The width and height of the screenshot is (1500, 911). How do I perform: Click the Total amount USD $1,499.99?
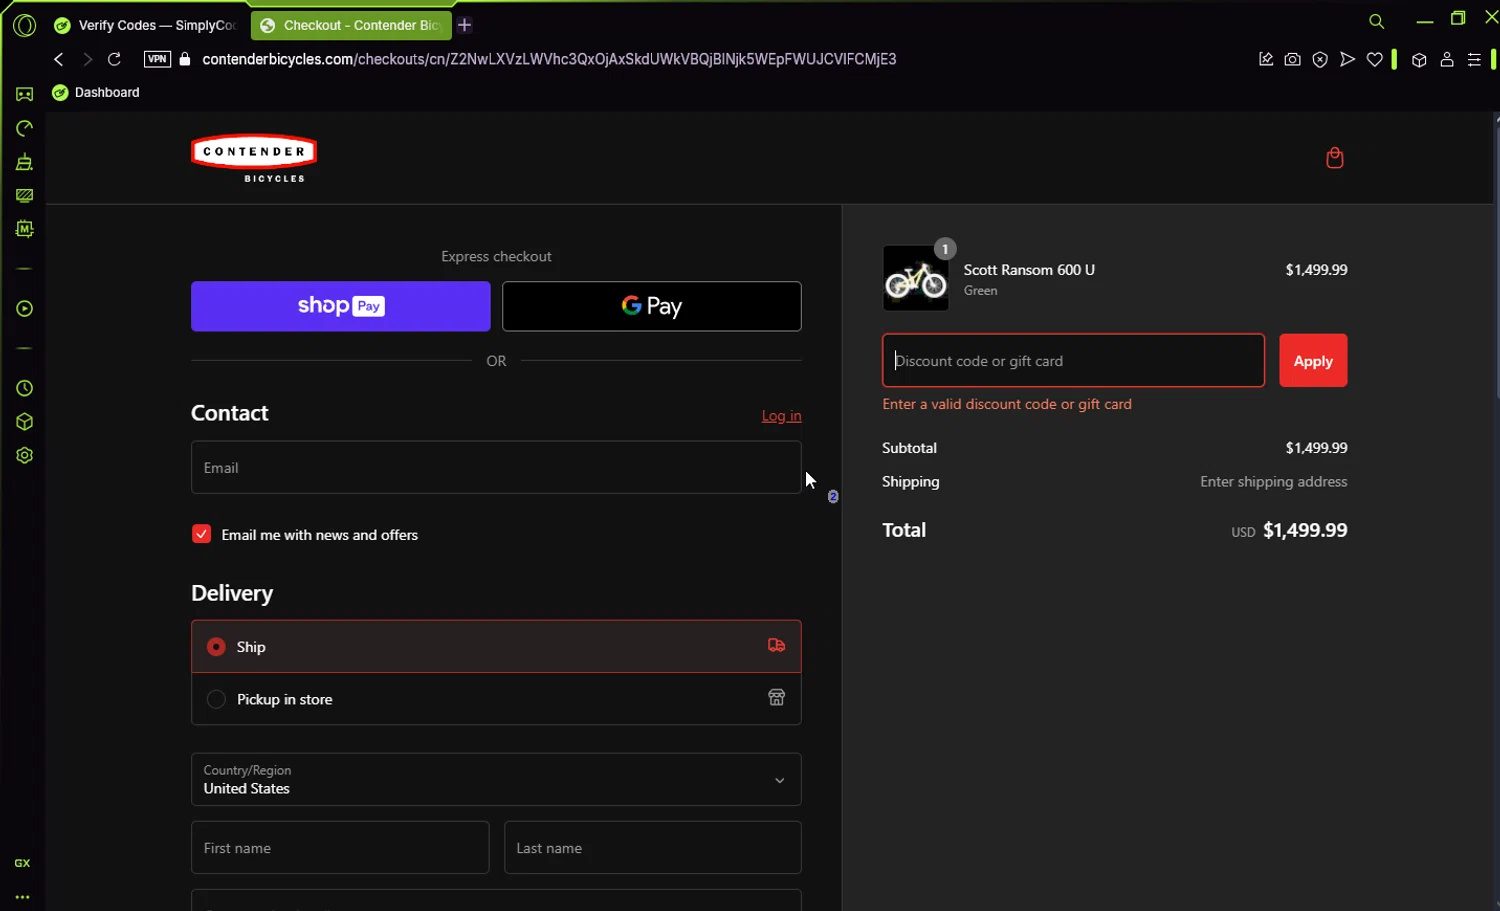point(1289,530)
